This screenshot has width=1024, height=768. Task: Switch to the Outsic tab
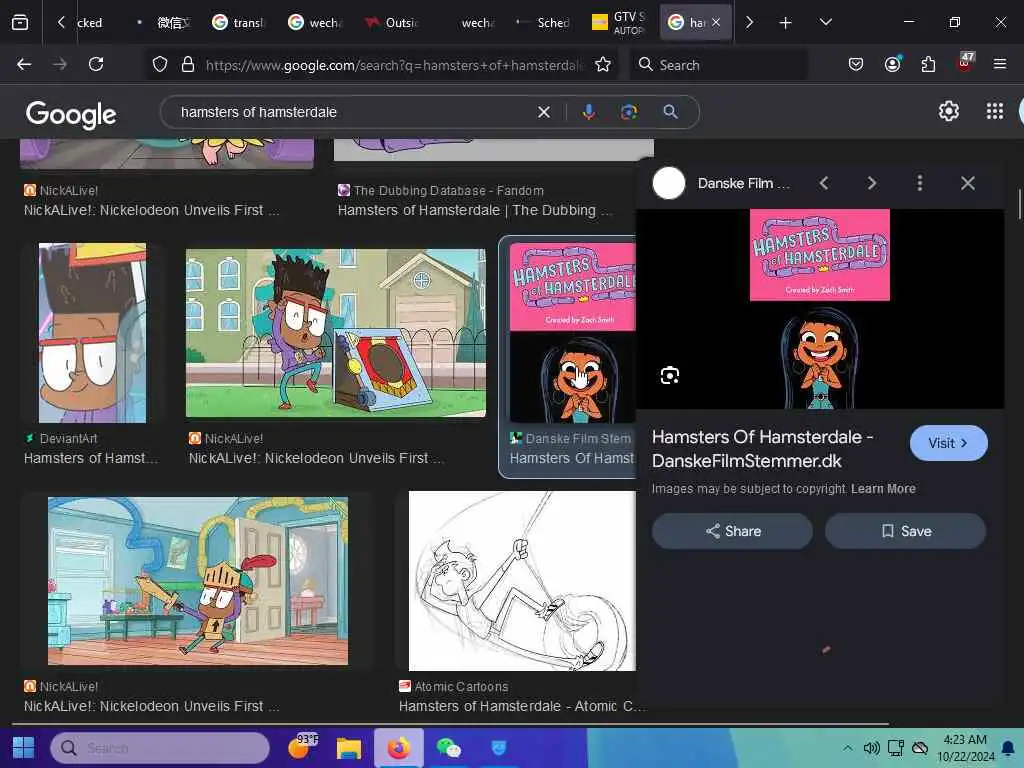click(392, 23)
